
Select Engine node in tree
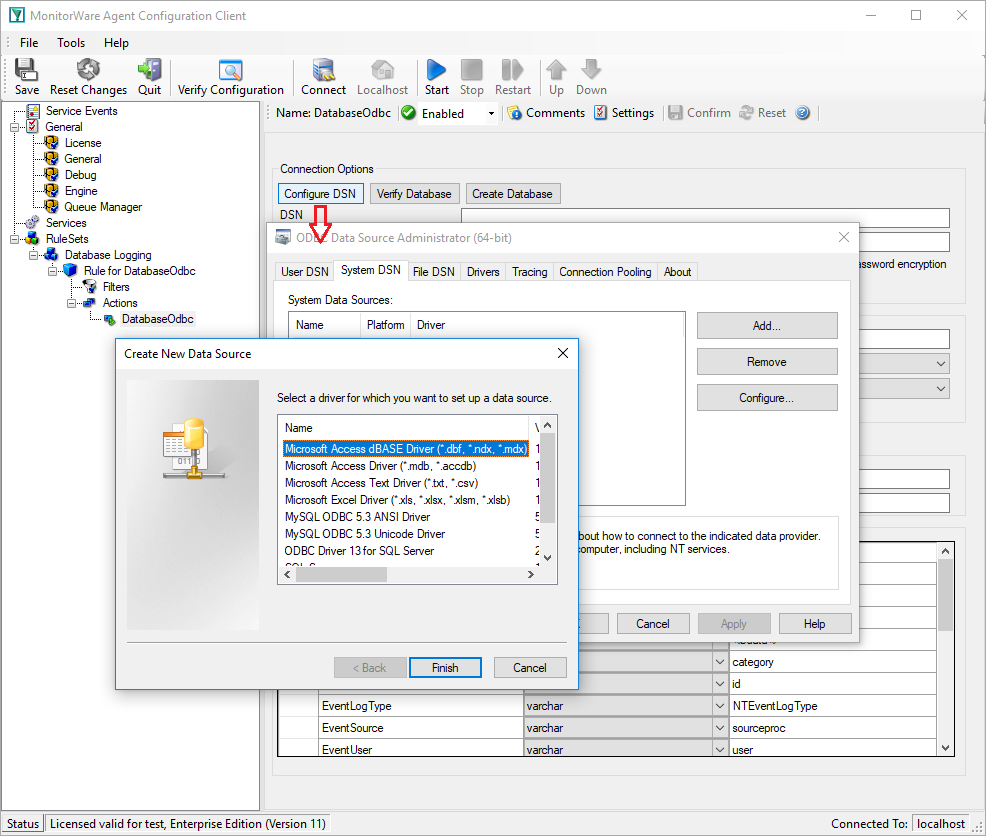81,191
